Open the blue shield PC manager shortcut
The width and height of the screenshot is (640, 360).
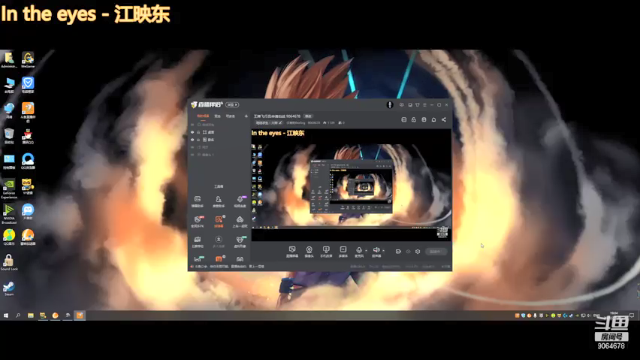click(x=28, y=85)
